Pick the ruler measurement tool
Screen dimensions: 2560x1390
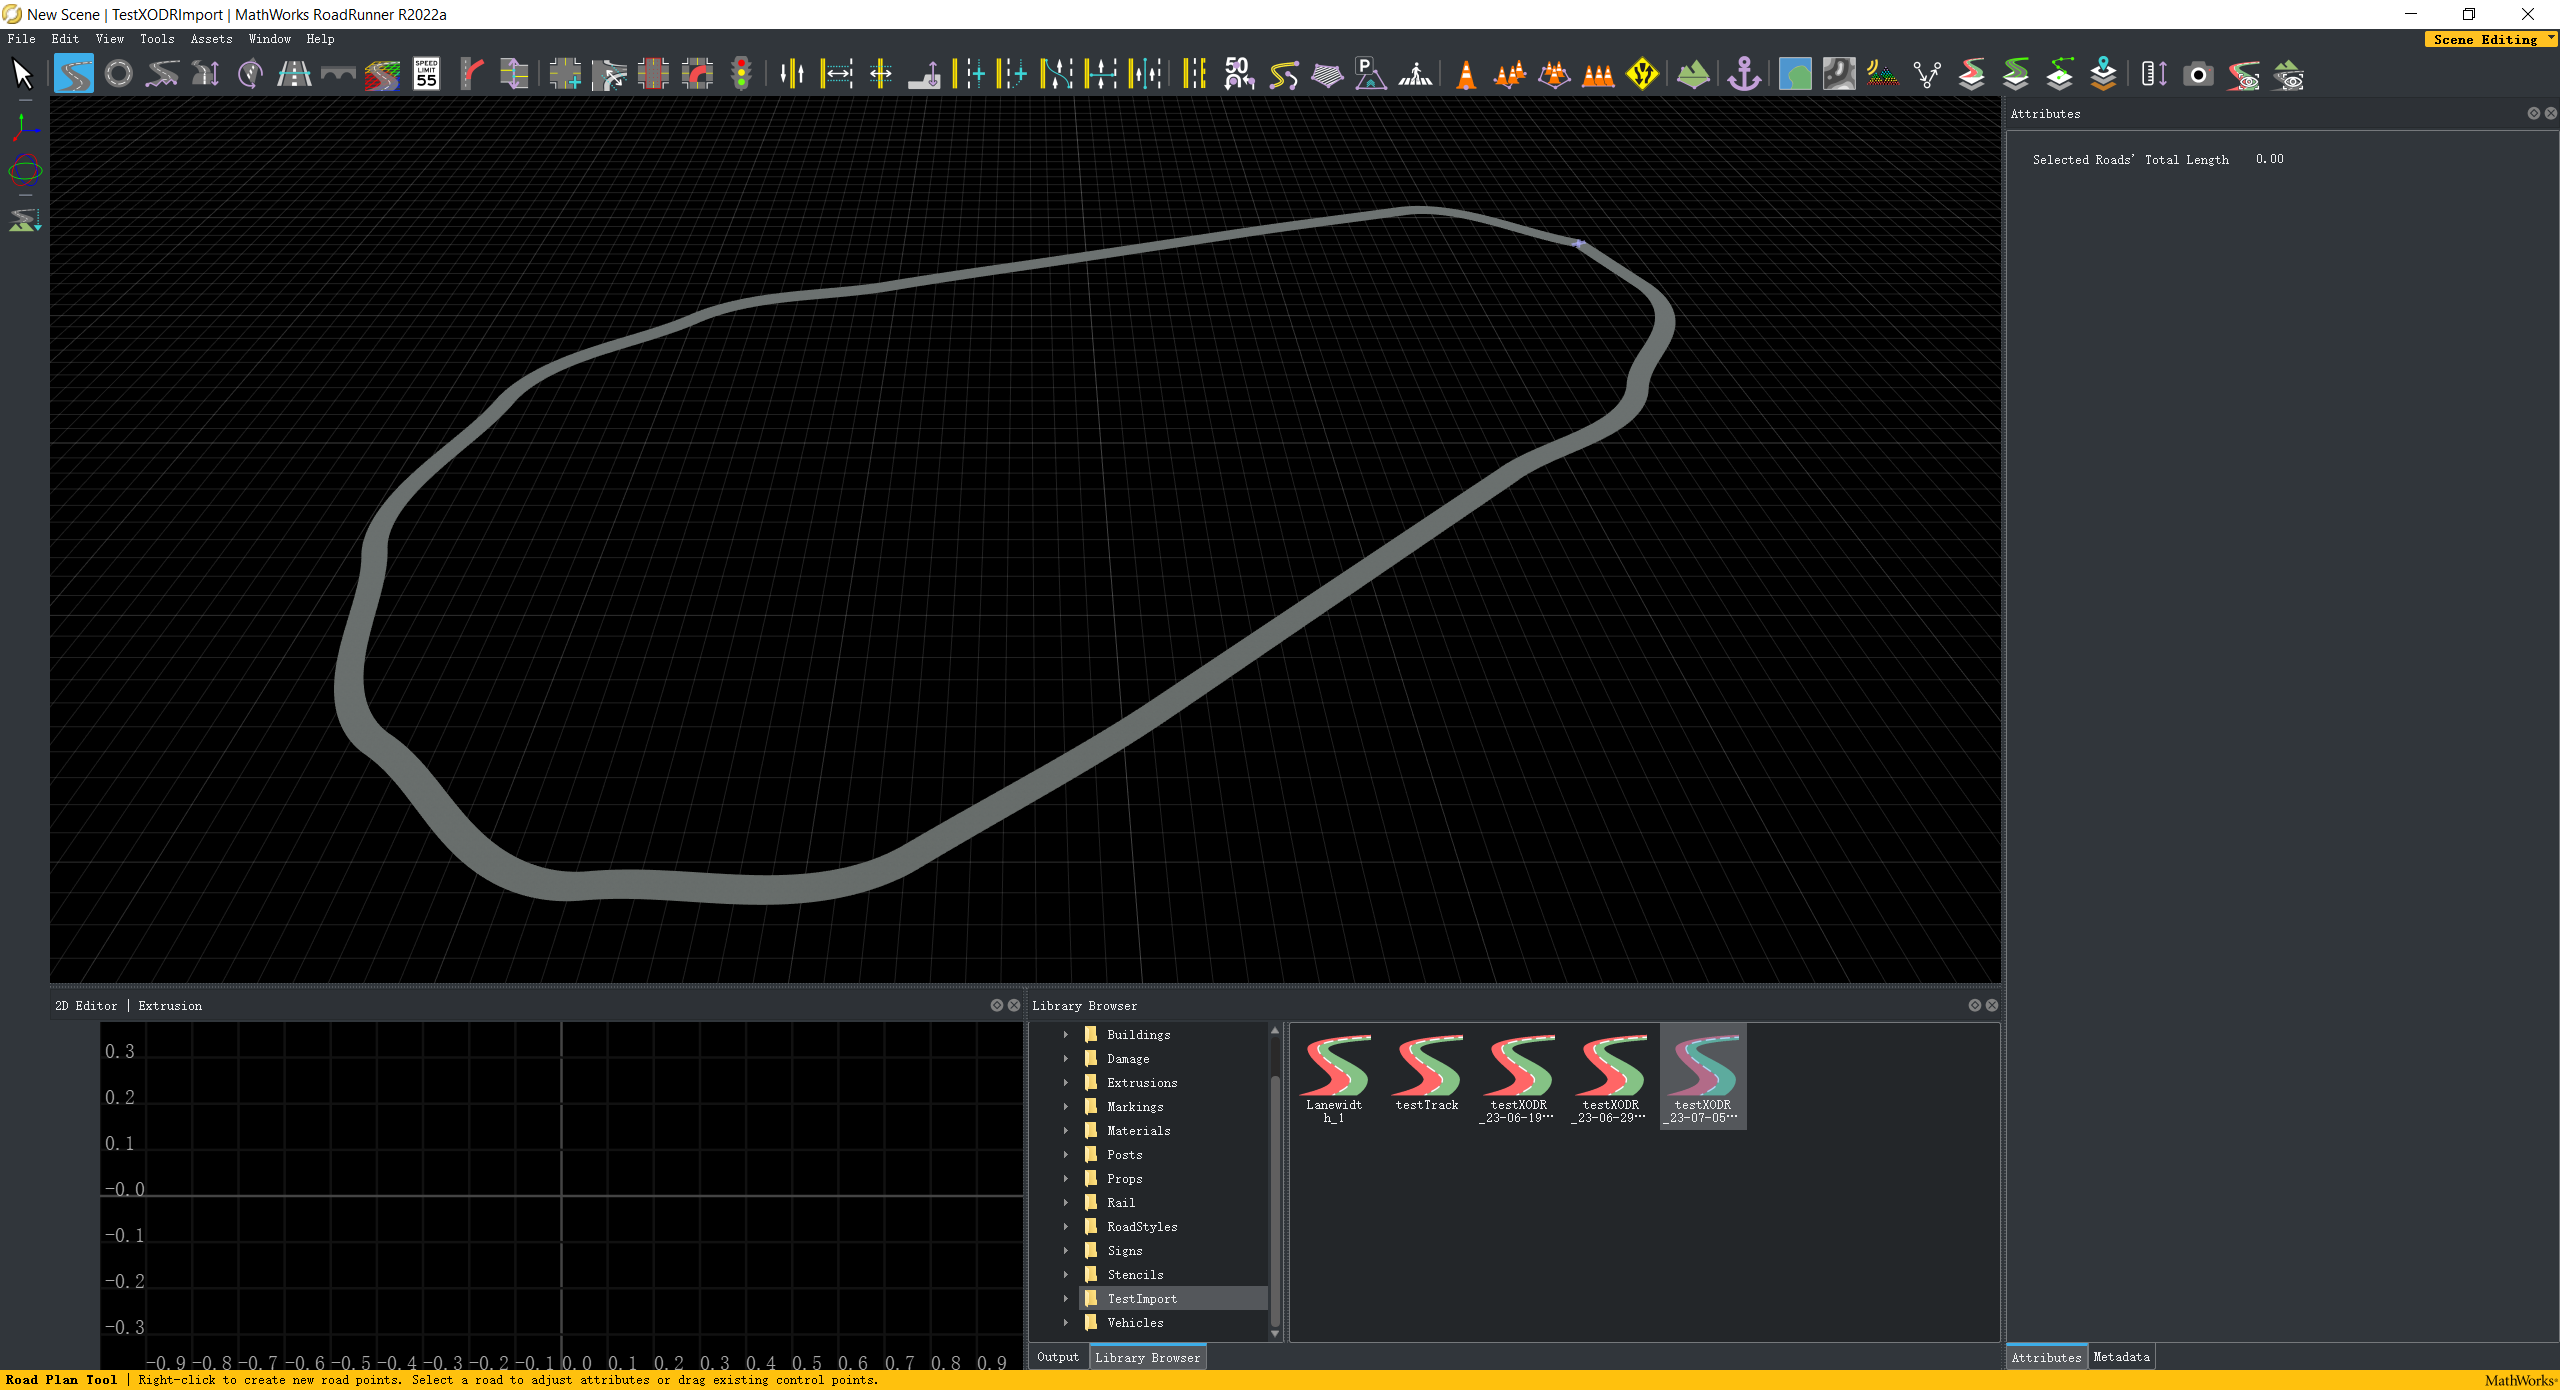(2154, 74)
